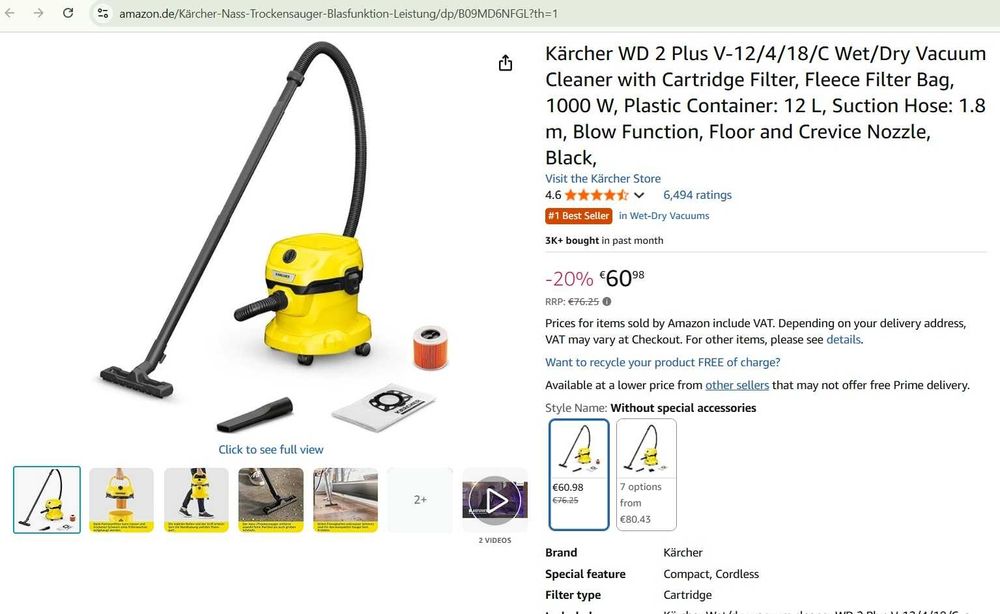Click the address bar URL field
1000x614 pixels.
338,13
